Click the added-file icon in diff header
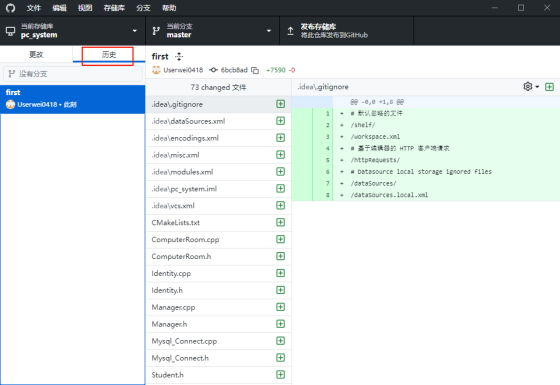The width and height of the screenshot is (560, 385). point(549,87)
